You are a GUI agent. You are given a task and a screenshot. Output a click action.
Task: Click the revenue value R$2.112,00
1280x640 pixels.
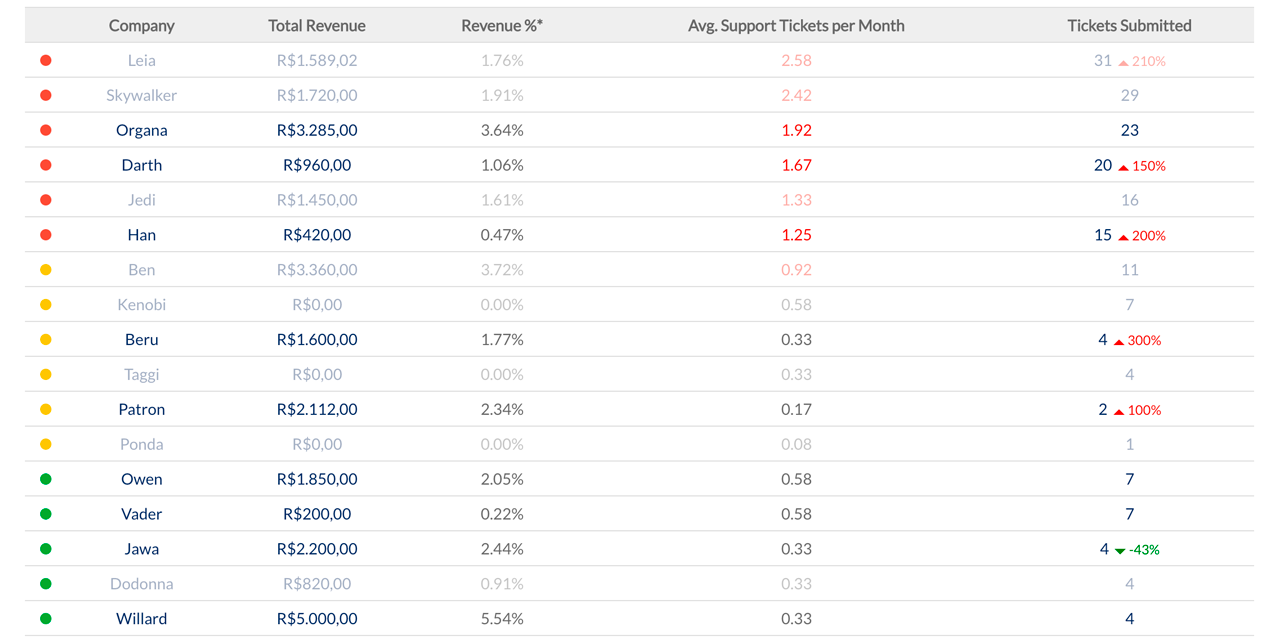point(317,409)
